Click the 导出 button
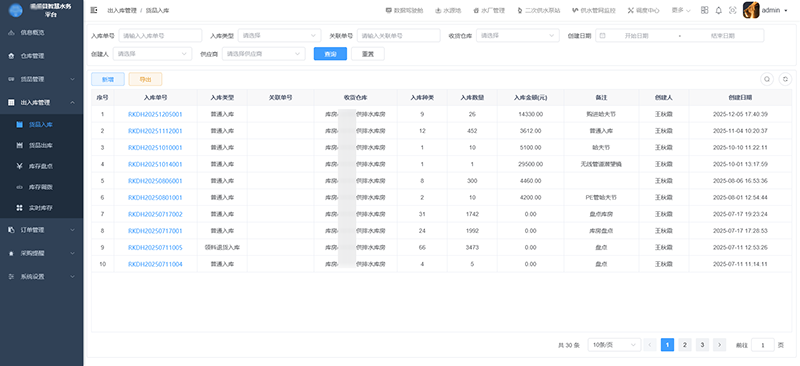 click(145, 79)
